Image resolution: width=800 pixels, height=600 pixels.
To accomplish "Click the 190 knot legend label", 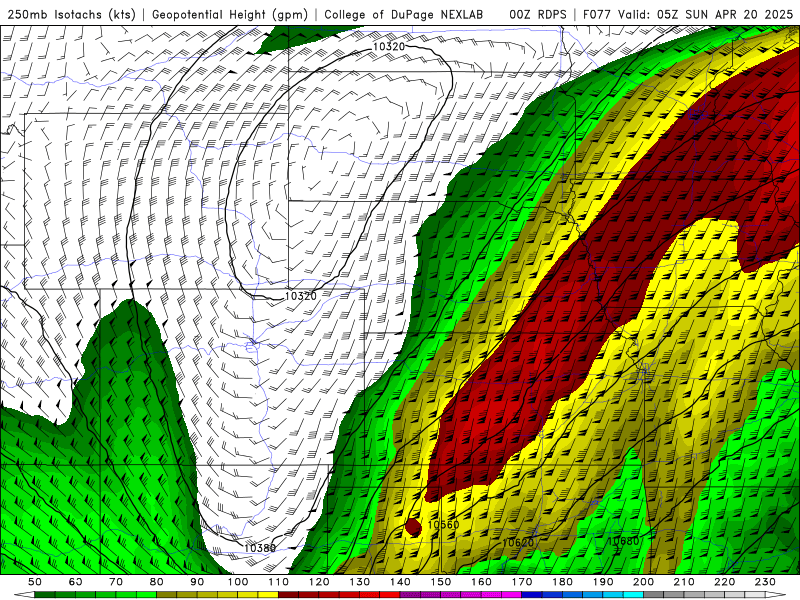I will click(x=603, y=582).
